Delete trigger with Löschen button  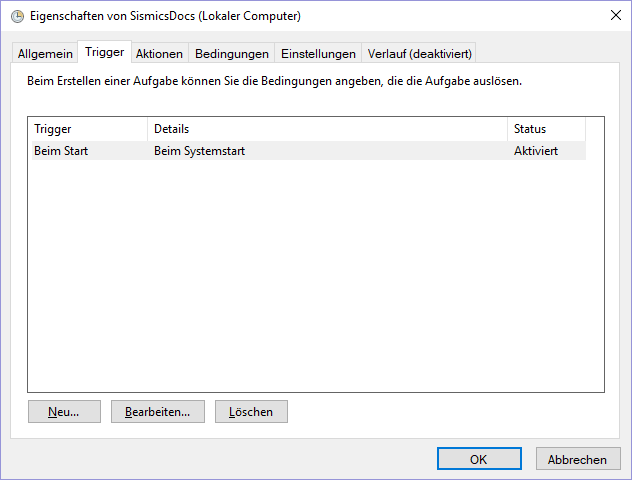point(251,411)
